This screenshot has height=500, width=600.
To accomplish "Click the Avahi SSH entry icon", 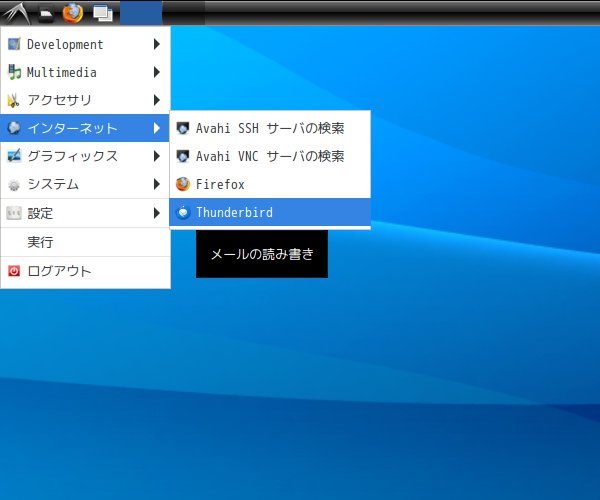I will 183,128.
